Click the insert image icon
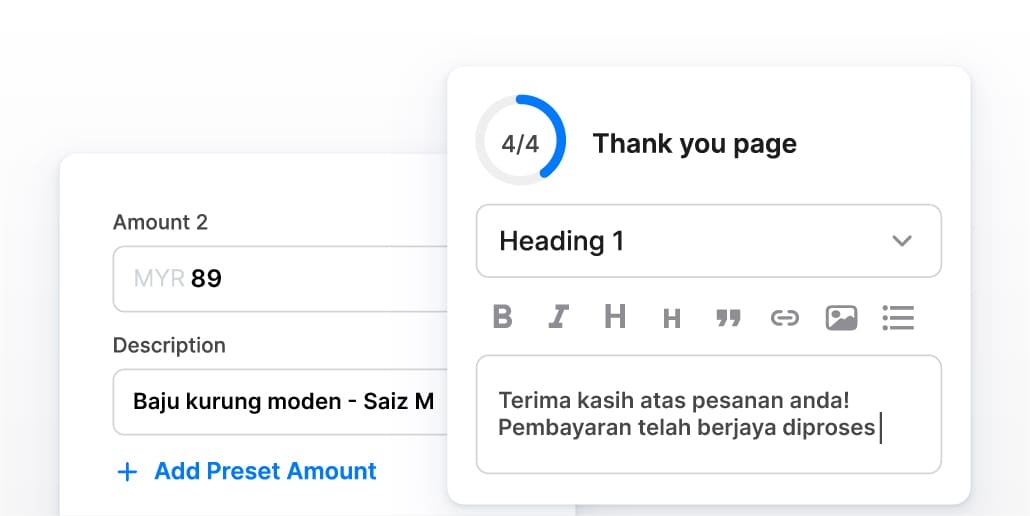 tap(841, 318)
